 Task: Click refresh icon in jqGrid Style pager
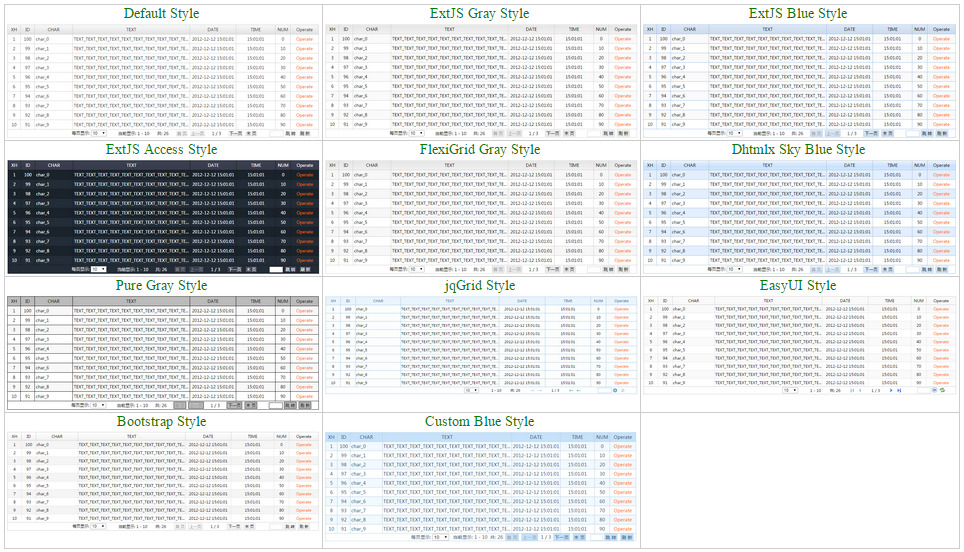pyautogui.click(x=623, y=390)
